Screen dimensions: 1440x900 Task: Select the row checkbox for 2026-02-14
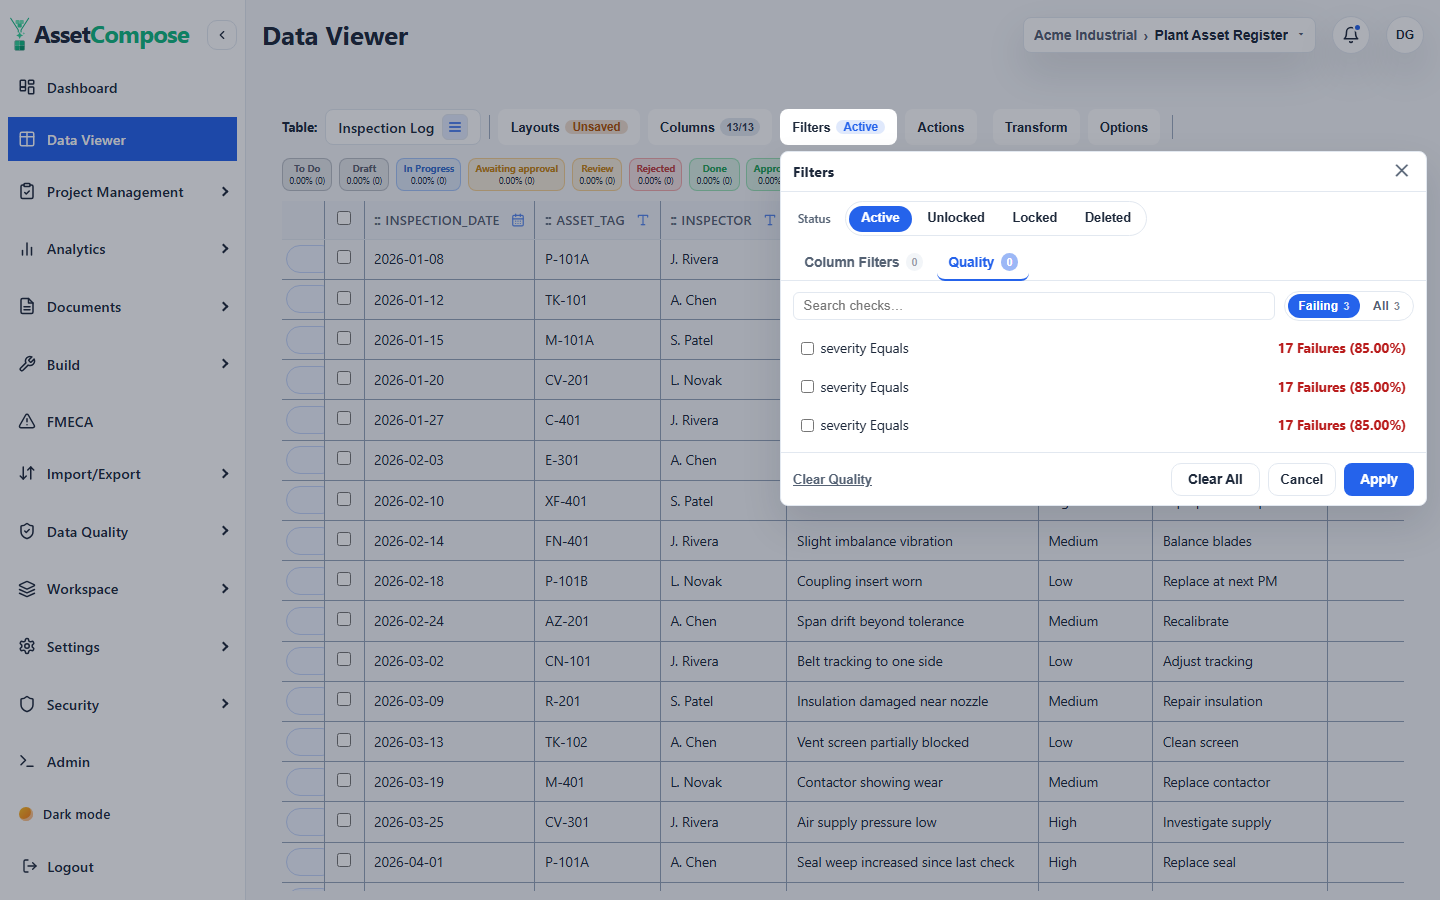(344, 539)
